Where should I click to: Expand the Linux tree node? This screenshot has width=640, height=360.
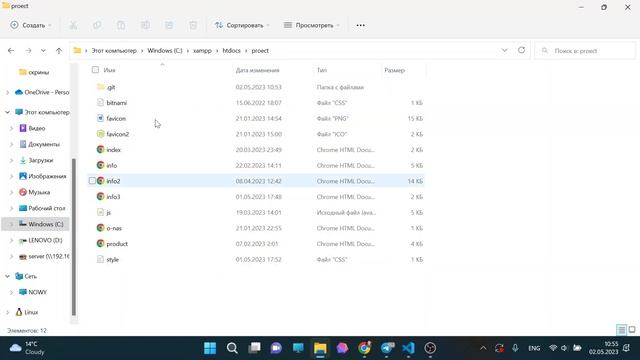(x=7, y=312)
